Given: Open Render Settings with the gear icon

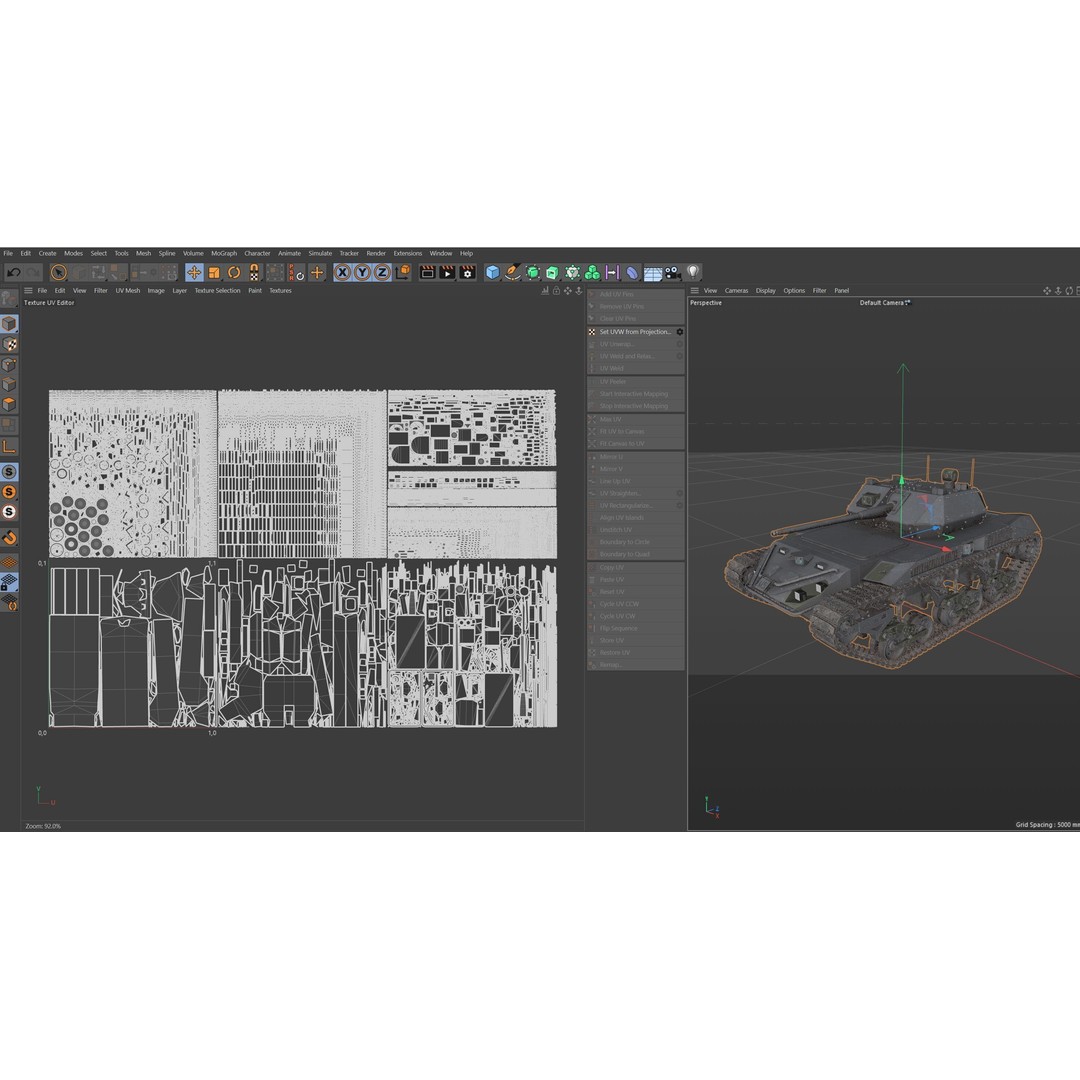Looking at the screenshot, I should click(467, 272).
